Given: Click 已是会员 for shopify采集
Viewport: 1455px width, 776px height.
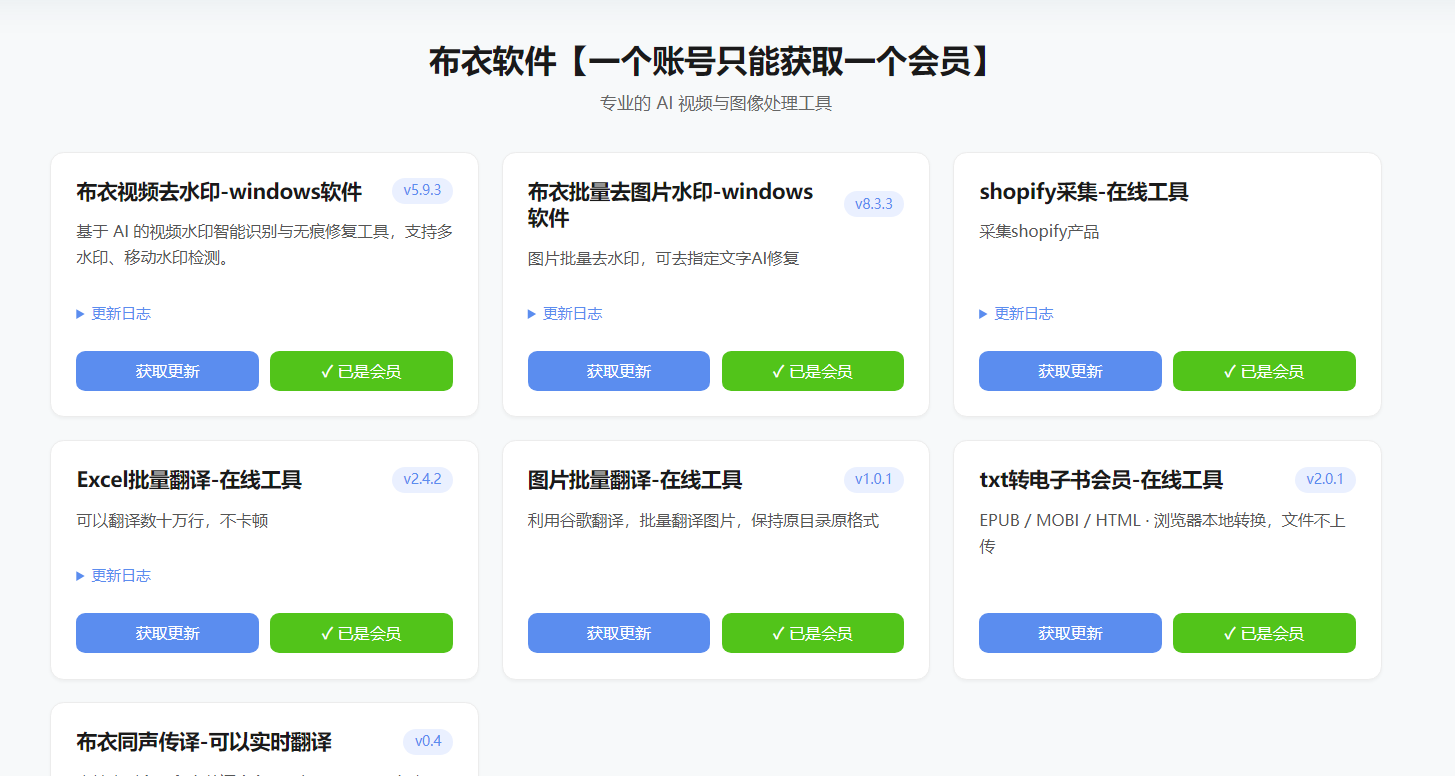Looking at the screenshot, I should 1264,371.
